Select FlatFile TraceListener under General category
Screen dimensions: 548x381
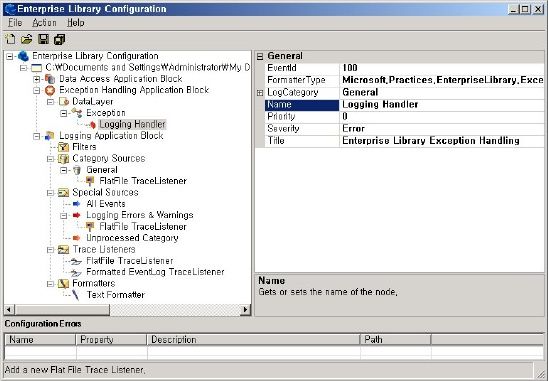143,181
